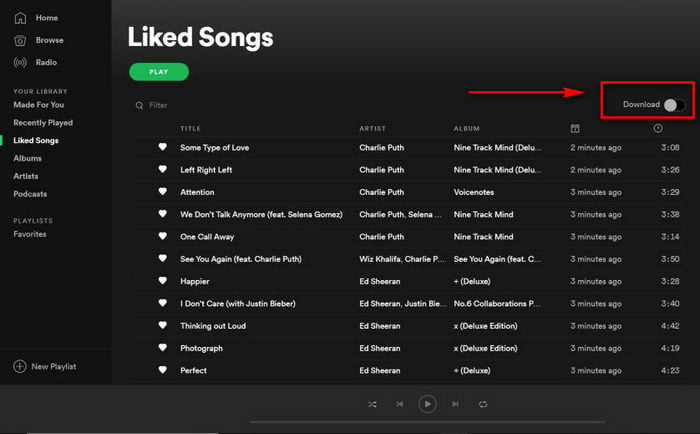Click the Radio broadcast icon
700x434 pixels.
click(20, 63)
